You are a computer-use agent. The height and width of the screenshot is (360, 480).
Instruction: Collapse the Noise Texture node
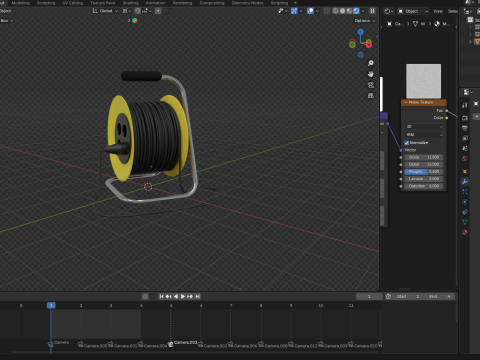pyautogui.click(x=406, y=102)
